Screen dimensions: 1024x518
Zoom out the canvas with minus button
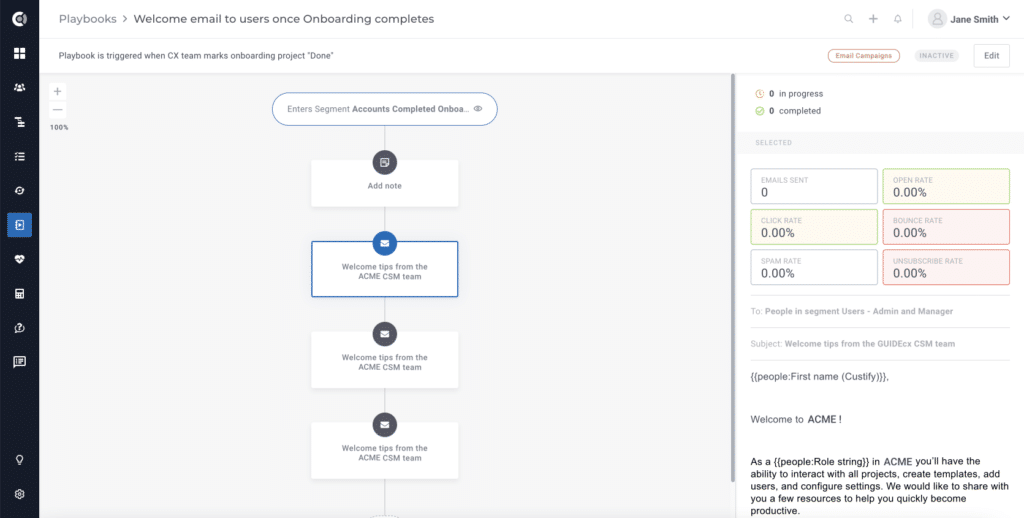click(57, 109)
